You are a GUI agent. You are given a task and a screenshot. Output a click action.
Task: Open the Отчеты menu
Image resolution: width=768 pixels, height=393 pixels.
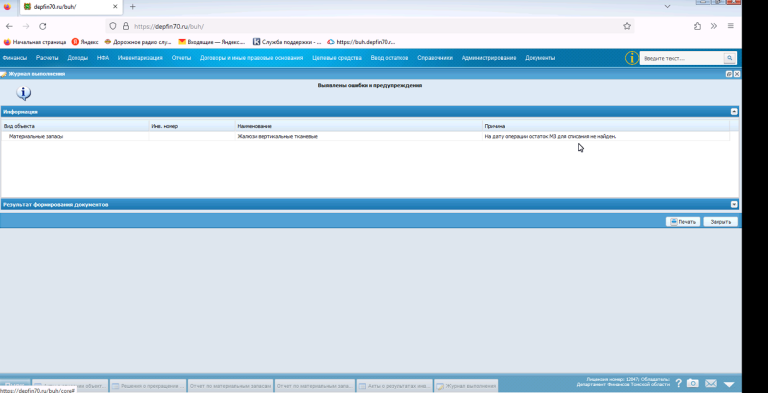[x=181, y=58]
